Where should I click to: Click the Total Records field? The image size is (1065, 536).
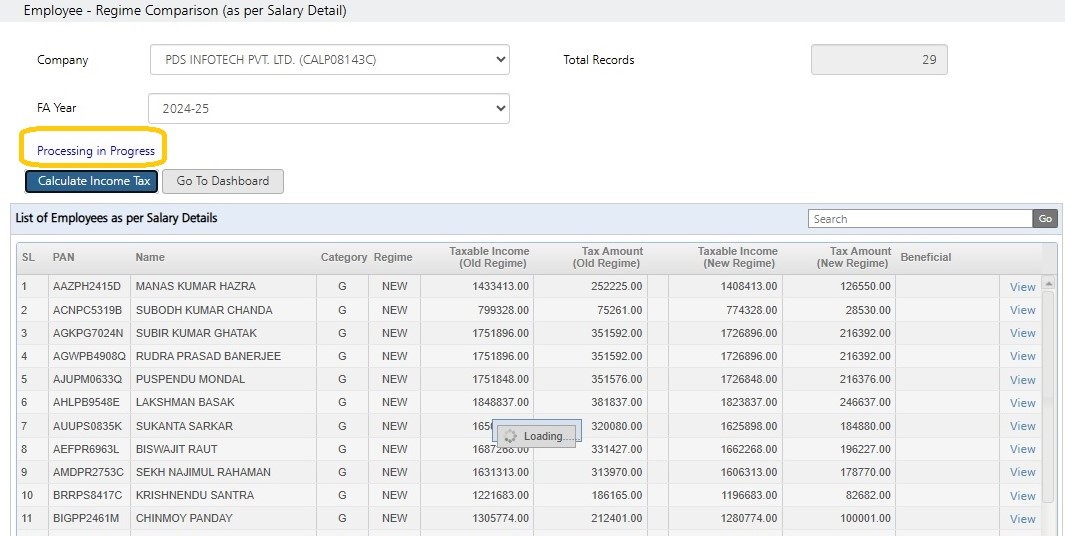click(x=879, y=60)
